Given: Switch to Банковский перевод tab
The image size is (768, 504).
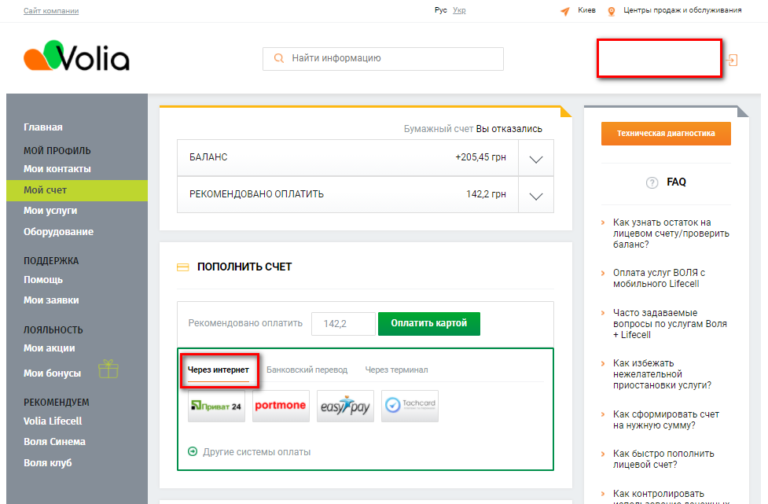Looking at the screenshot, I should pos(307,370).
